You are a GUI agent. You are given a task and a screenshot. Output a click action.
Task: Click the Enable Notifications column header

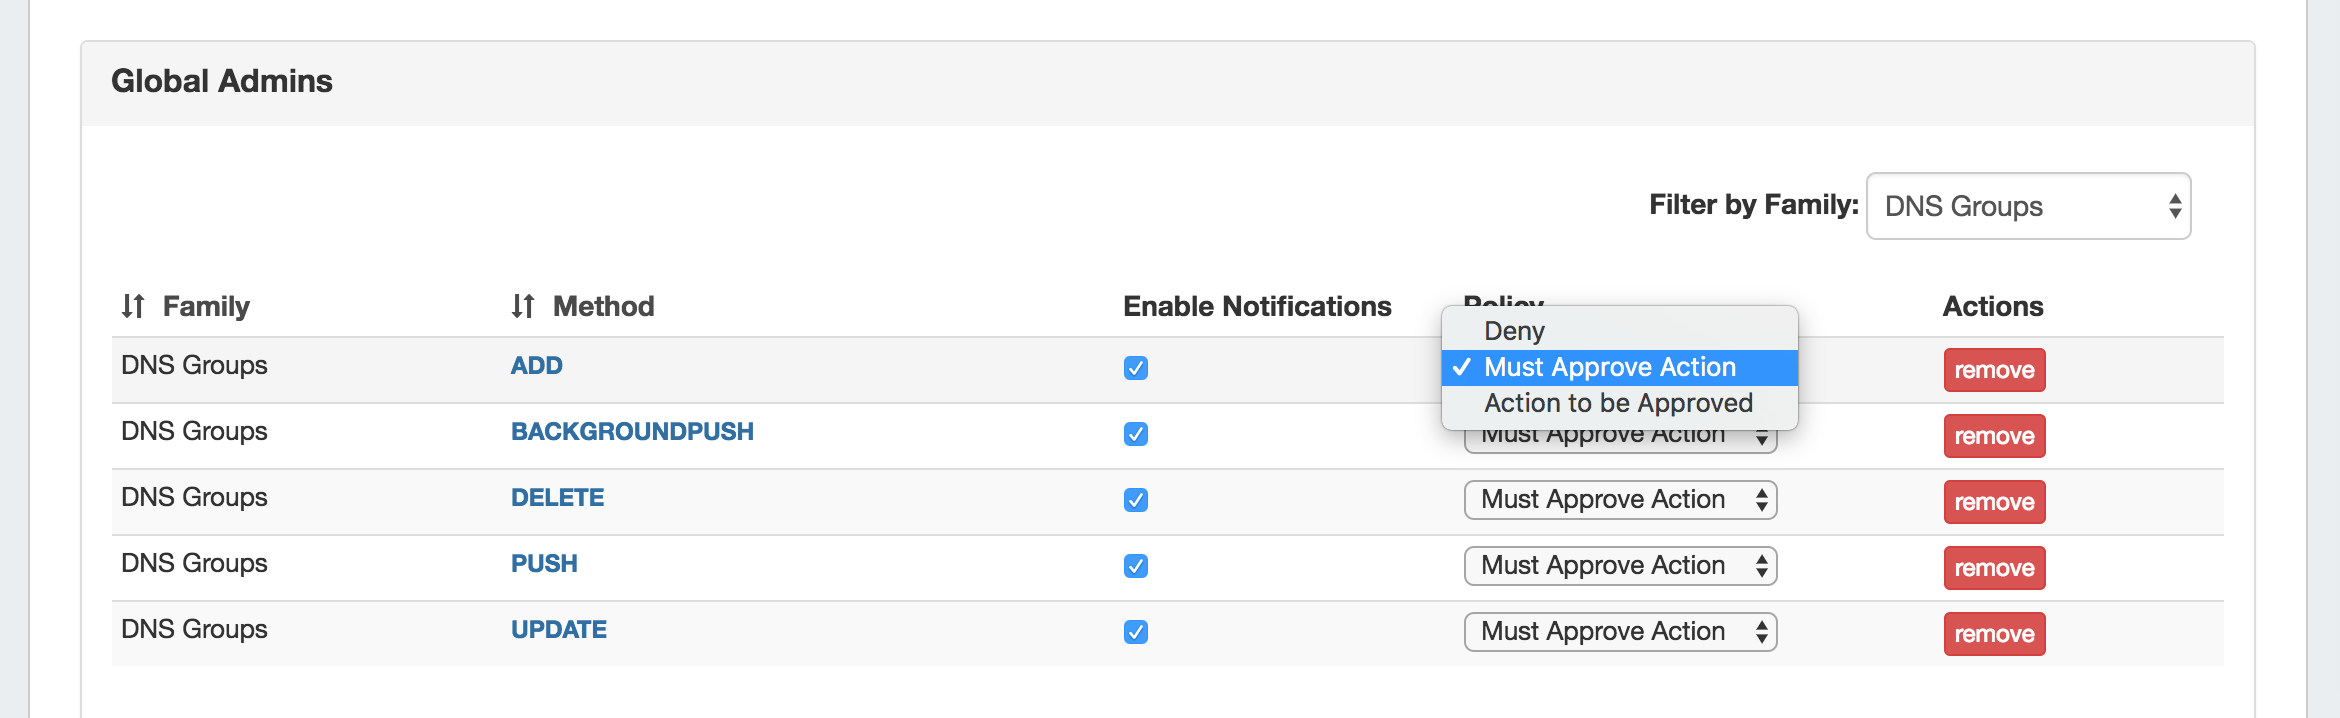[1257, 306]
